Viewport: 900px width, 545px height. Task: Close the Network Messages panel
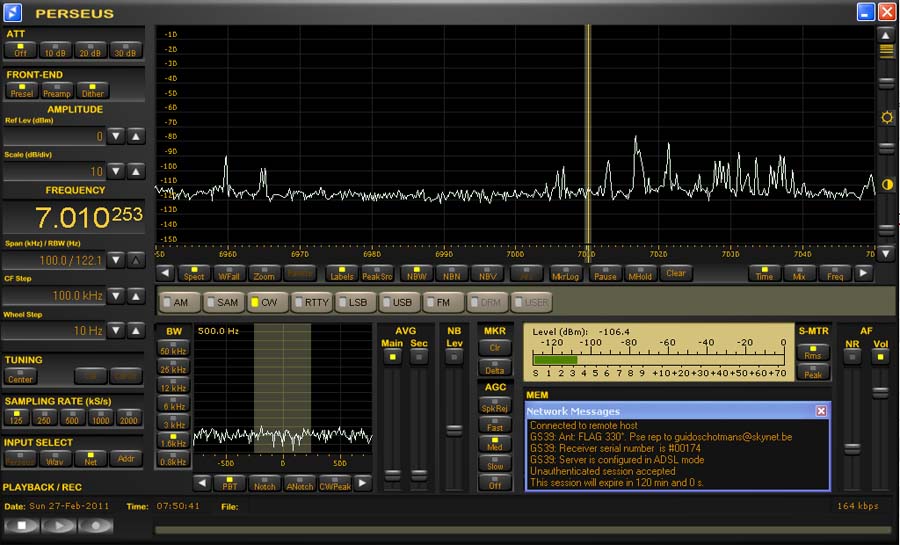[821, 411]
